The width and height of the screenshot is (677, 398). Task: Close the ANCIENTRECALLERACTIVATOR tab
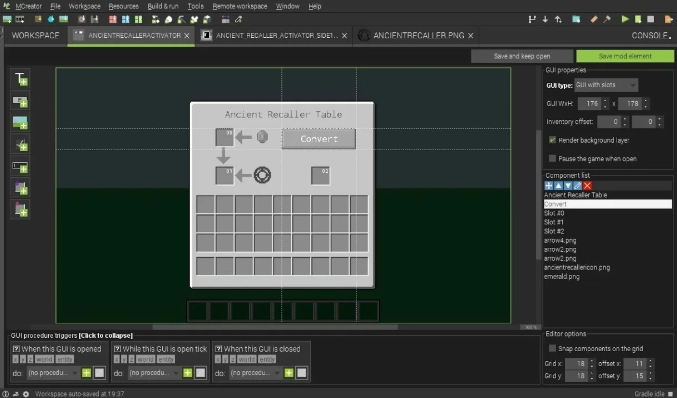click(x=187, y=35)
